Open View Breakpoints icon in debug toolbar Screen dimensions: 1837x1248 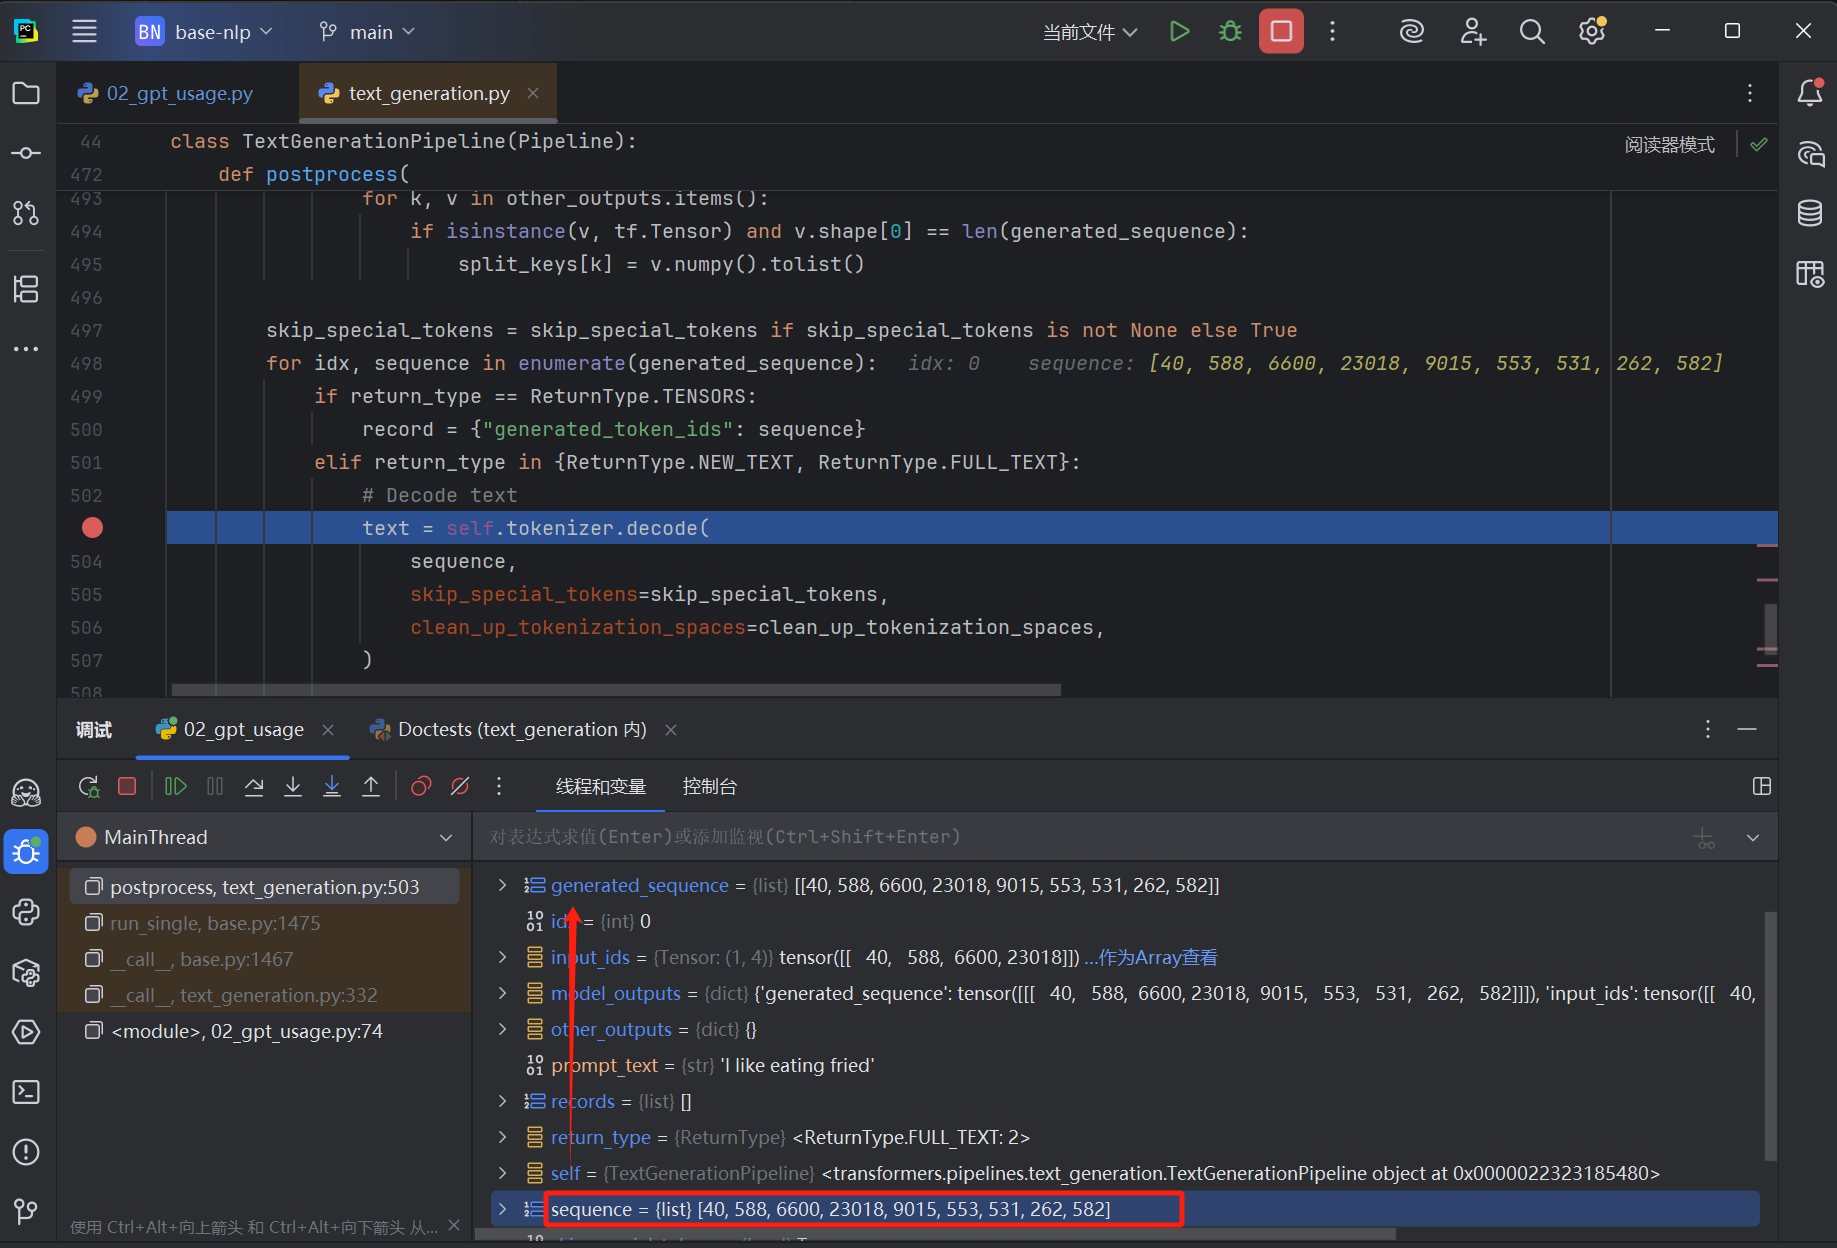tap(421, 787)
